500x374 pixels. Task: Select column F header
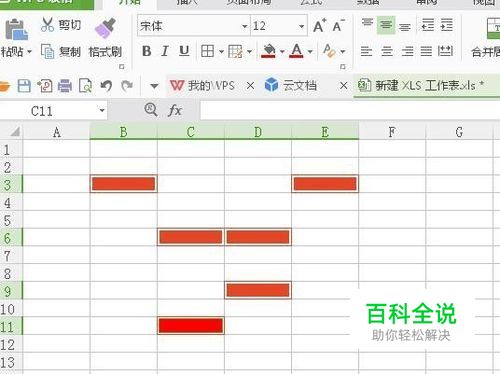392,132
